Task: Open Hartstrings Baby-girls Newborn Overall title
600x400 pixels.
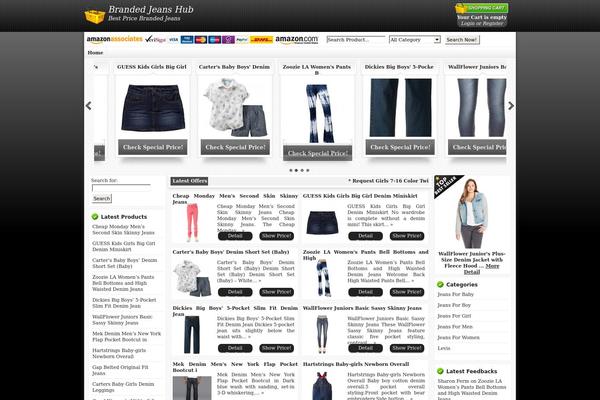Action: 356,364
